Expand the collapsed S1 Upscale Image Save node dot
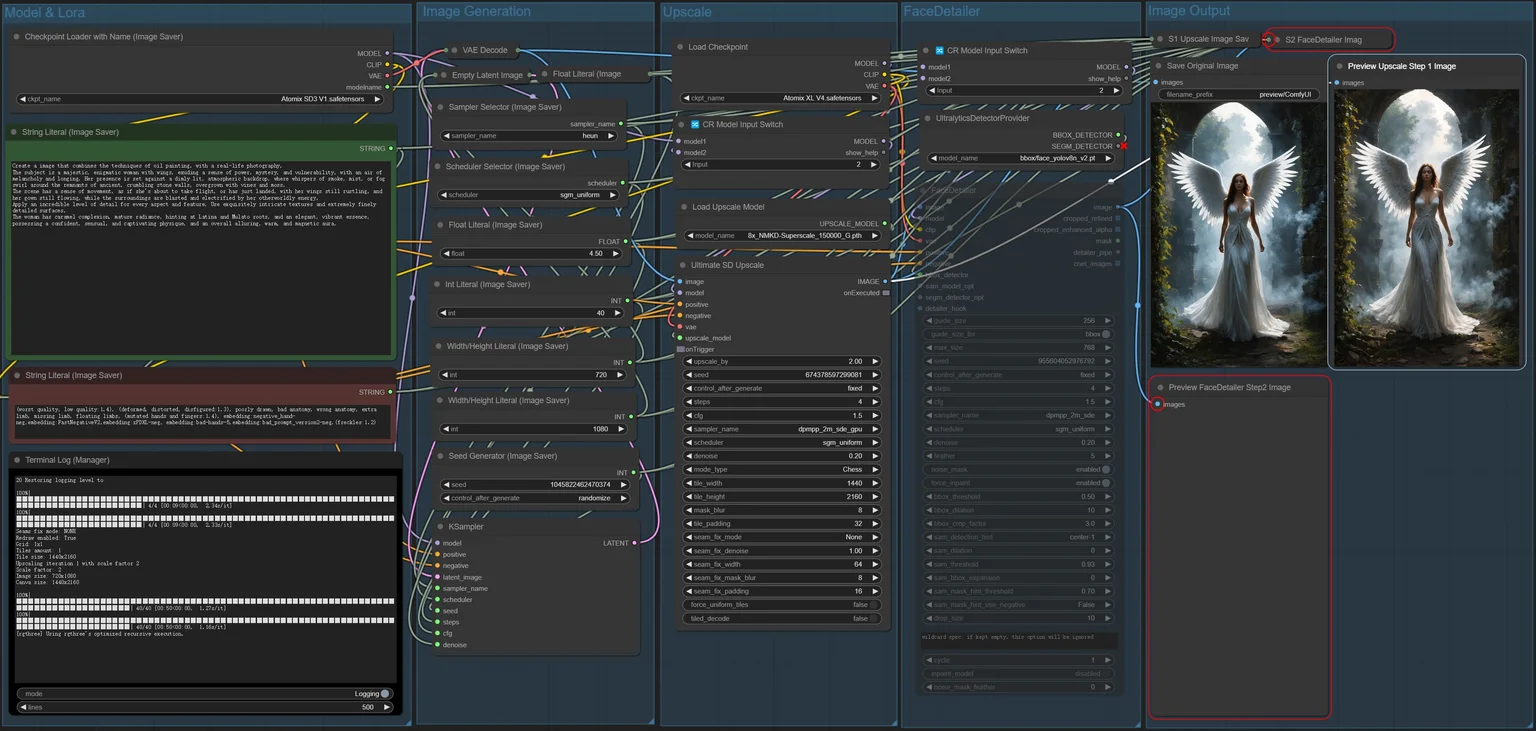 (1157, 39)
